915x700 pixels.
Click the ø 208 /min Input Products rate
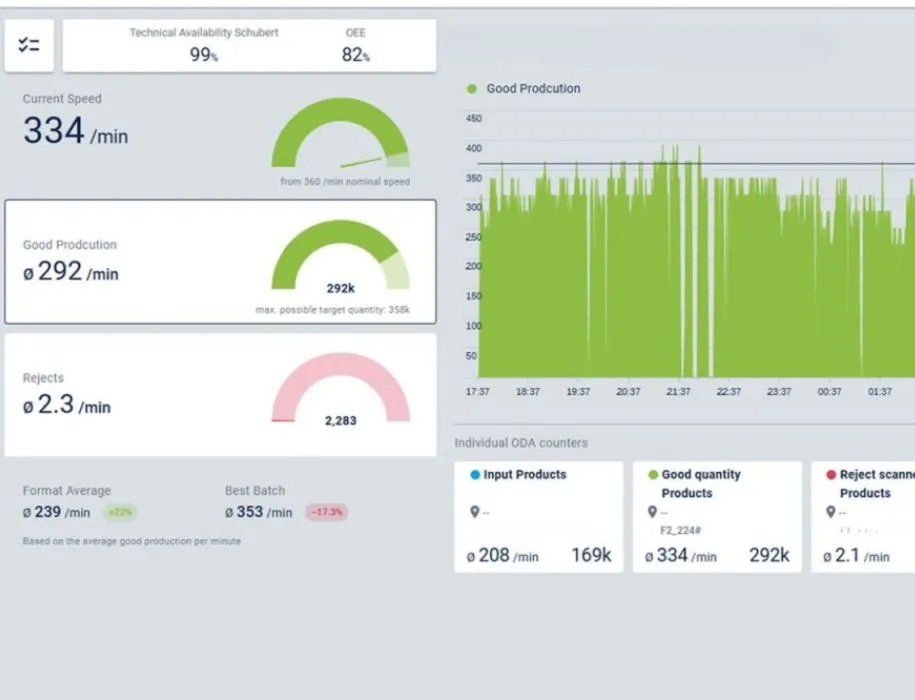[x=502, y=555]
